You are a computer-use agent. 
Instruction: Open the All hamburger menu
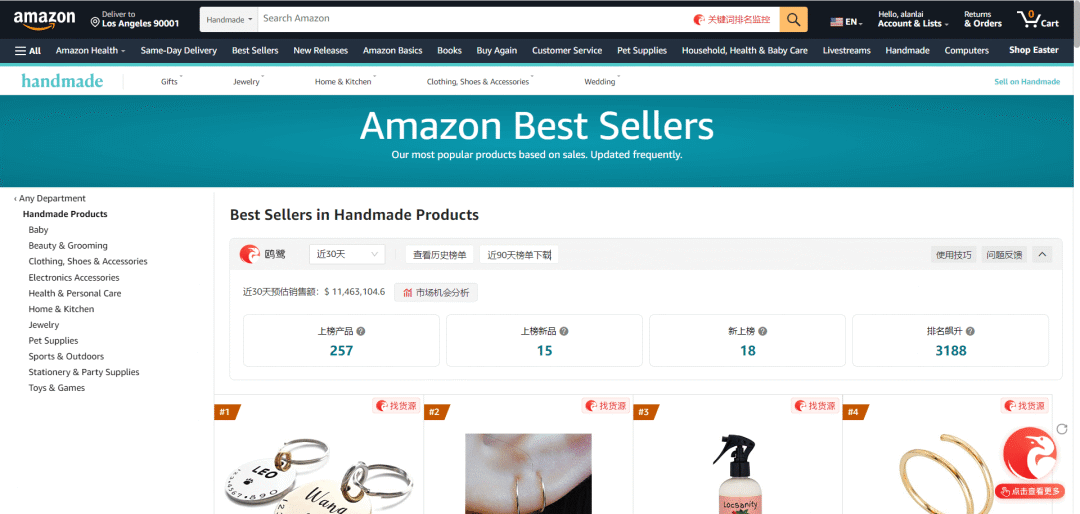point(28,50)
